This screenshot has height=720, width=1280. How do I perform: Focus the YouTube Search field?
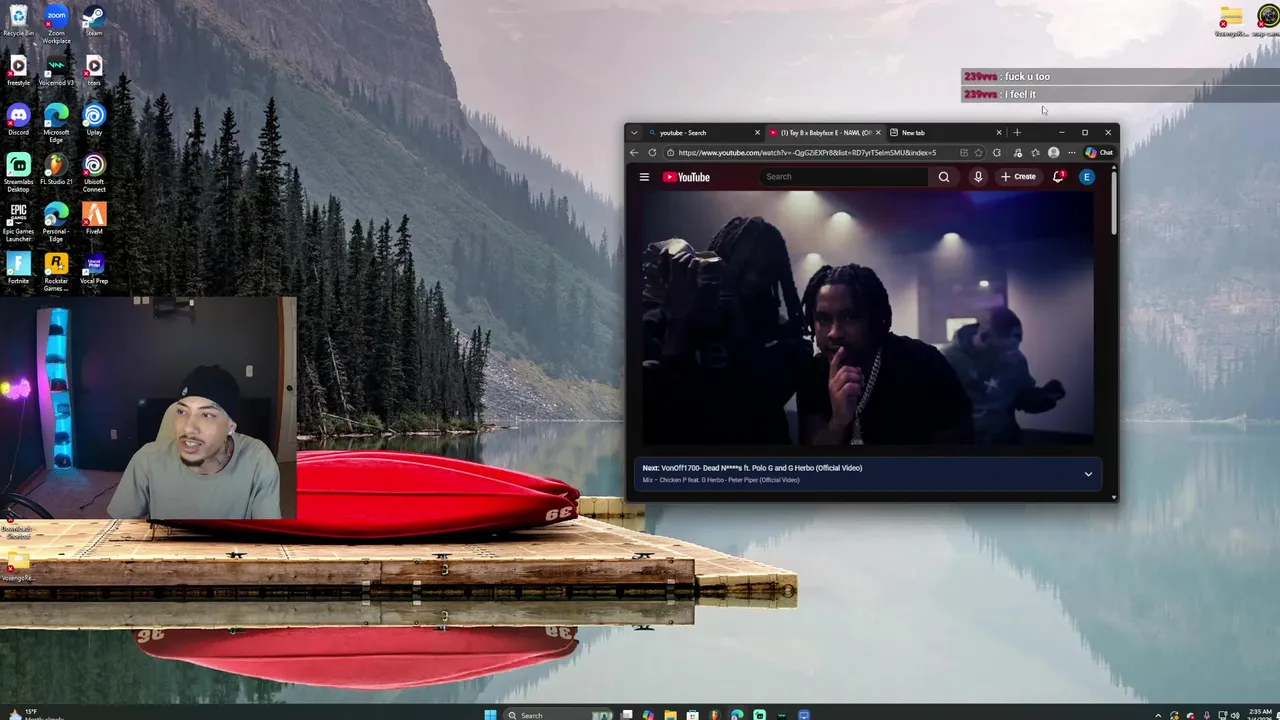(845, 177)
